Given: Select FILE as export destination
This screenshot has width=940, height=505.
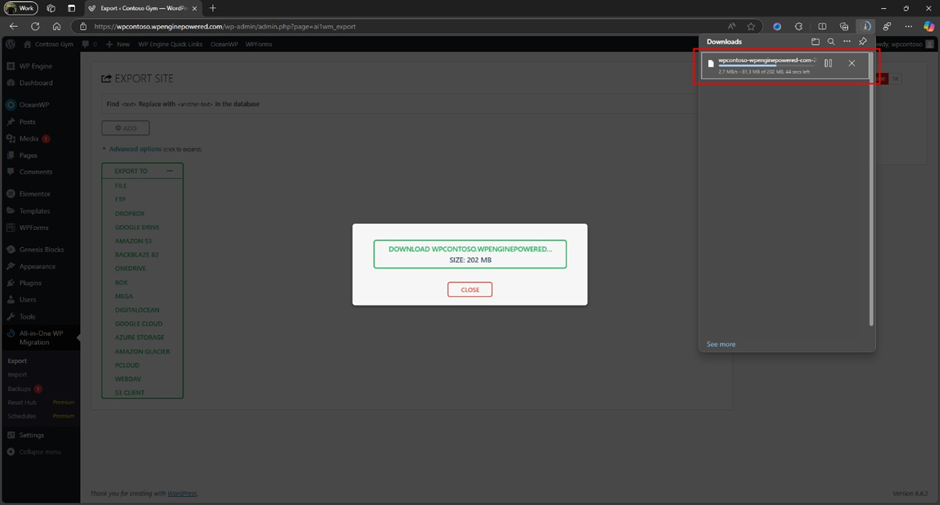Looking at the screenshot, I should pos(120,186).
